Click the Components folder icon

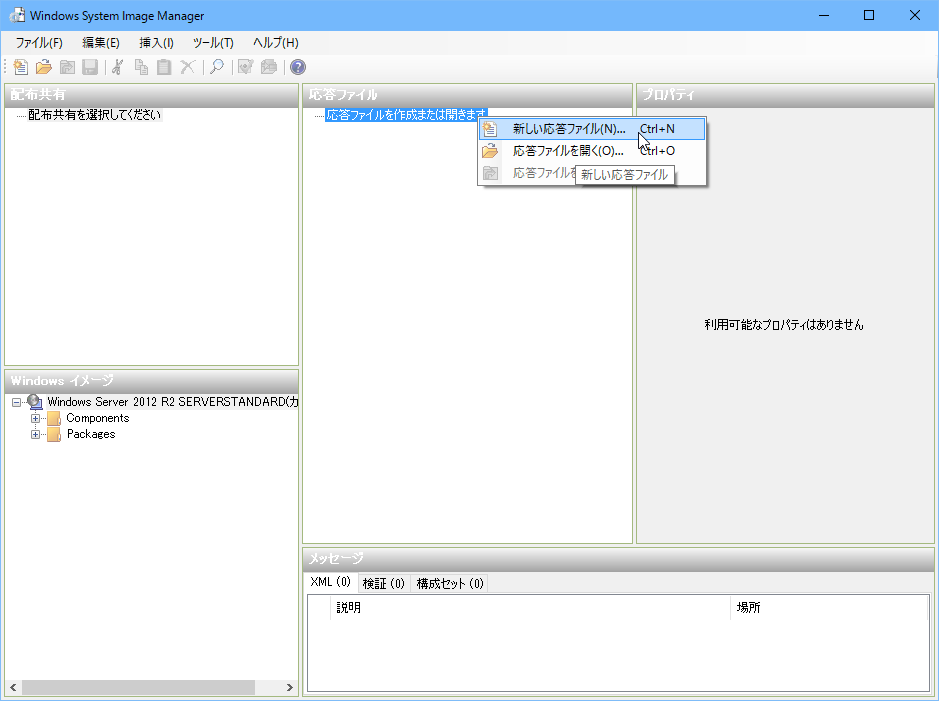click(54, 418)
